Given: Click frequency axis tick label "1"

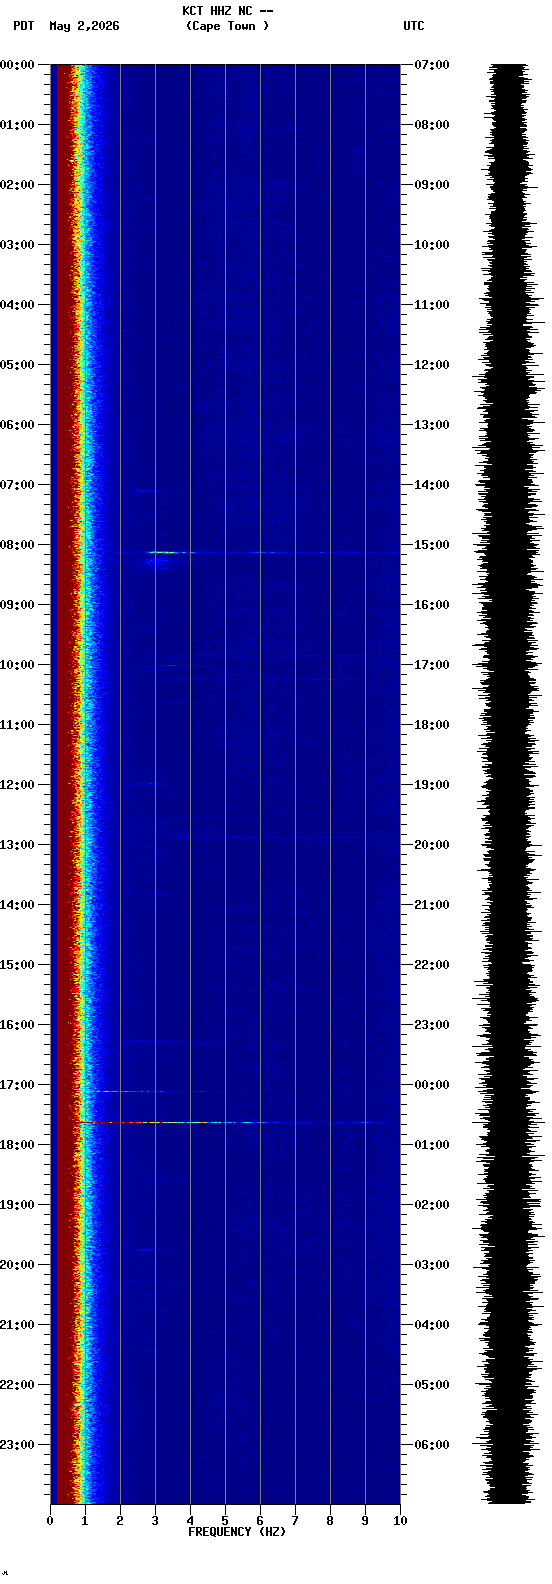Looking at the screenshot, I should [x=85, y=1521].
